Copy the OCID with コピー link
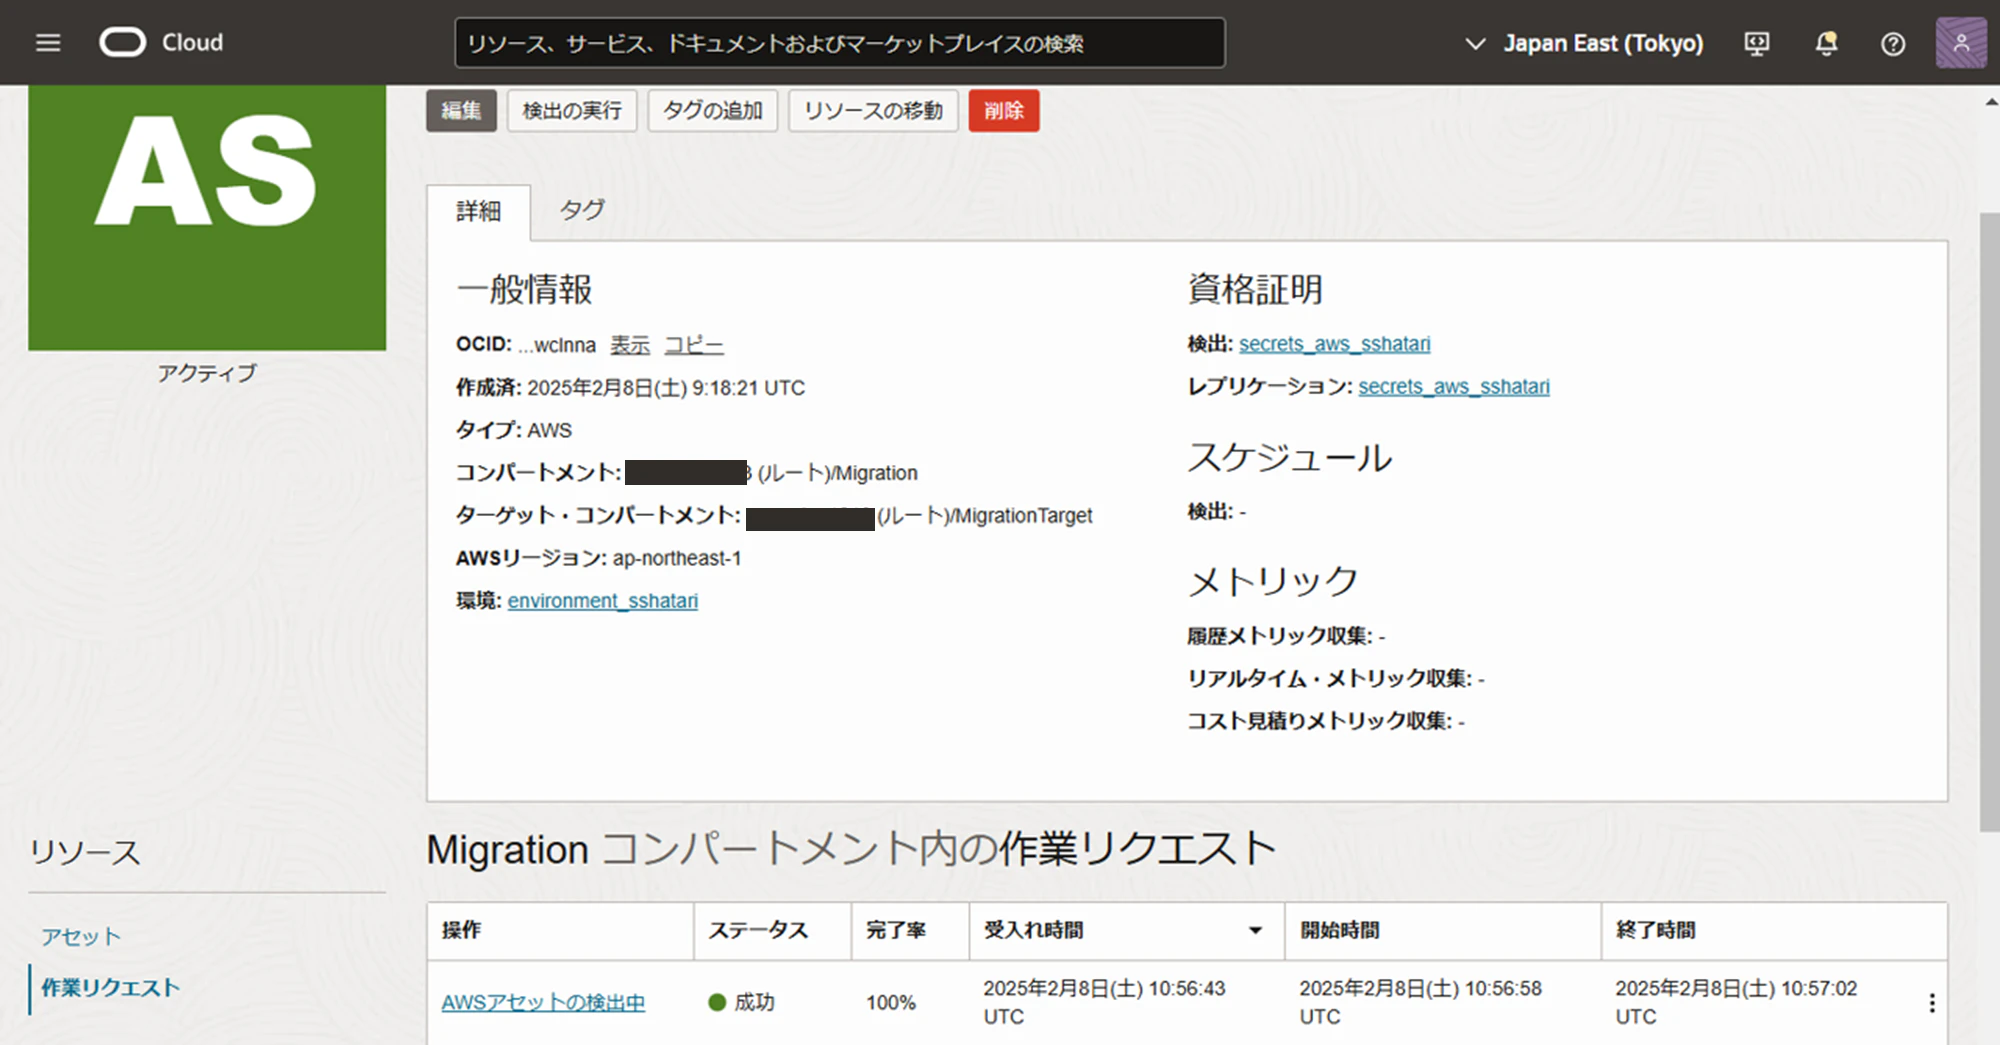Viewport: 2000px width, 1045px height. (x=693, y=345)
